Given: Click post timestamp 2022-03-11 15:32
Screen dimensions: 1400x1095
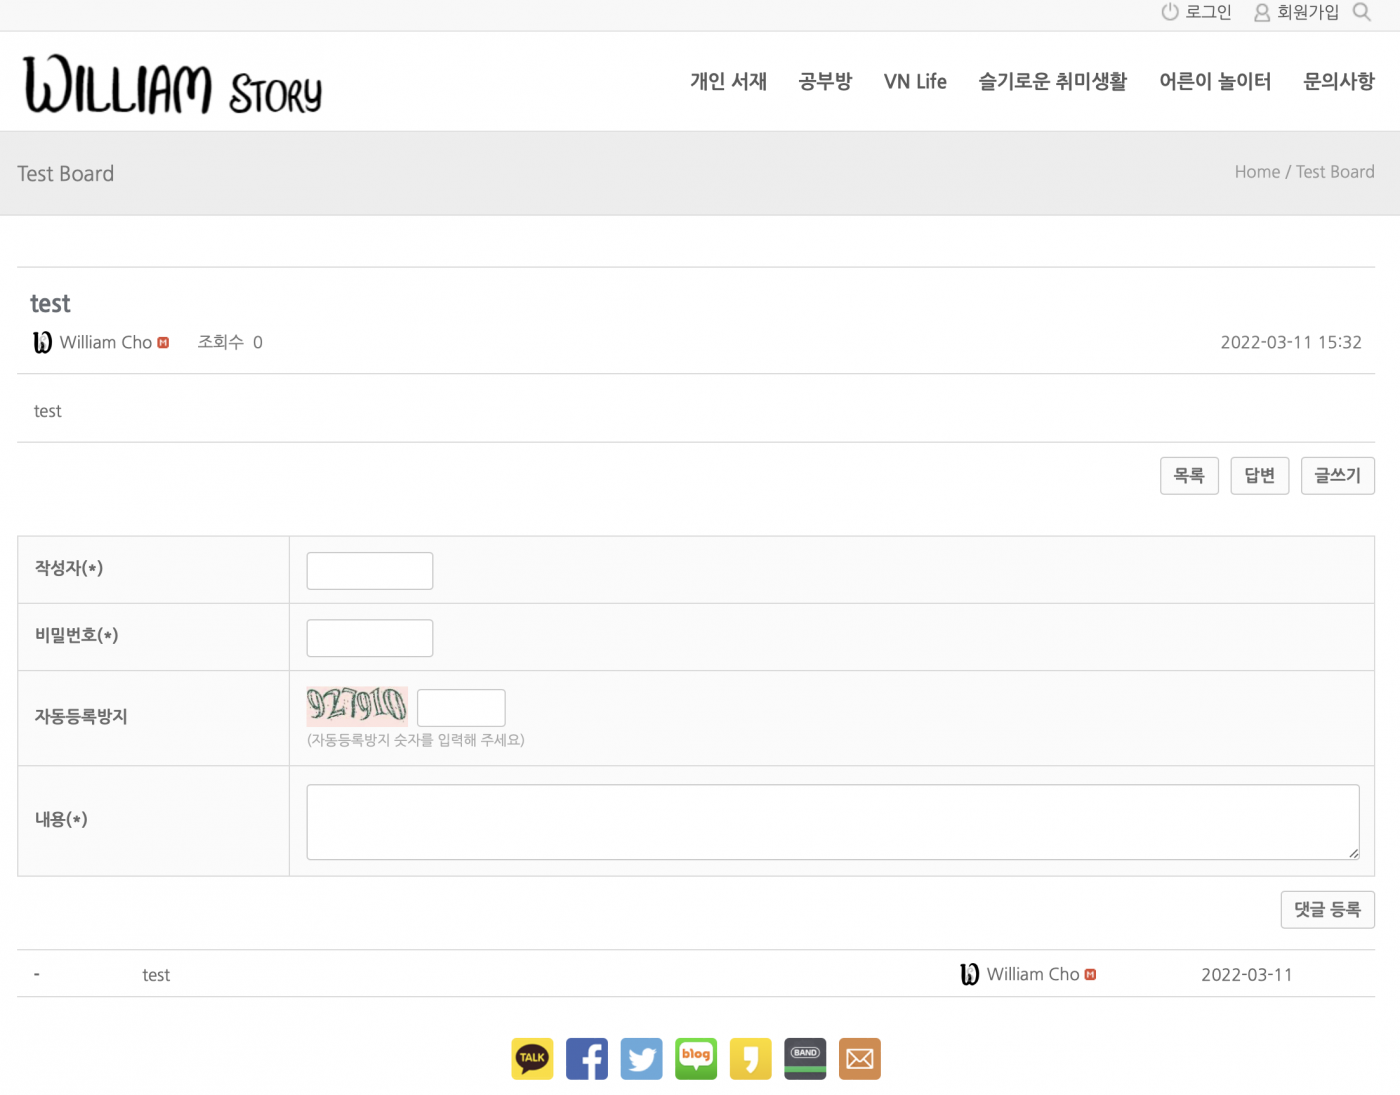Looking at the screenshot, I should [x=1291, y=342].
